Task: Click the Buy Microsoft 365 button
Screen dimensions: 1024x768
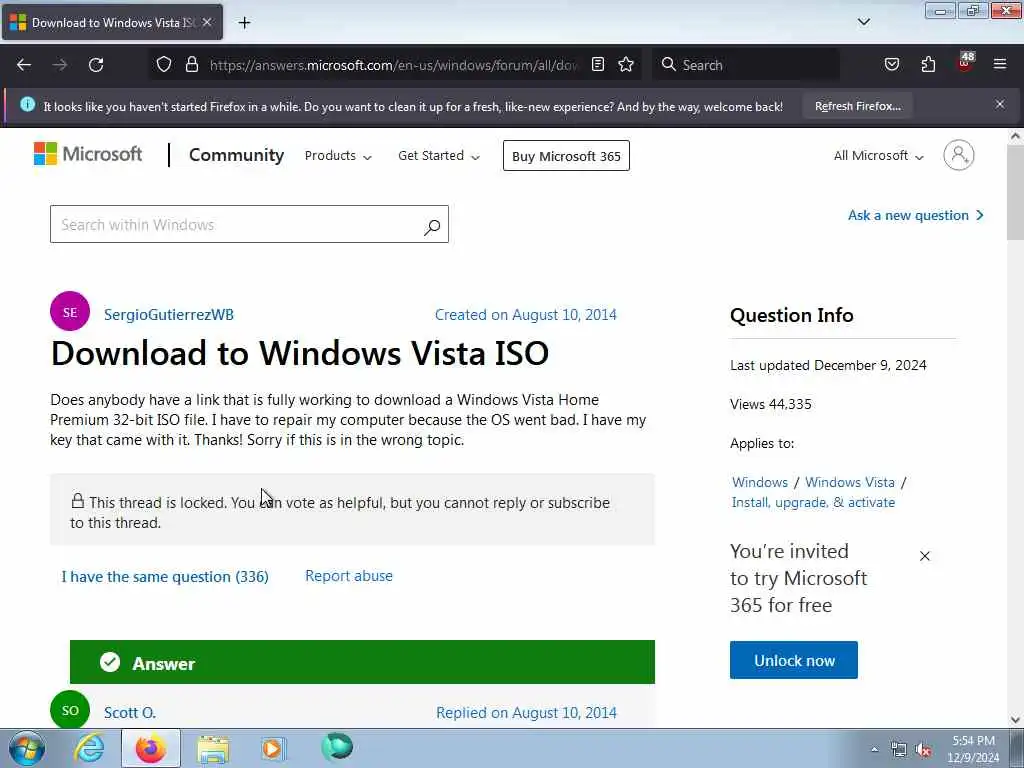Action: (566, 156)
